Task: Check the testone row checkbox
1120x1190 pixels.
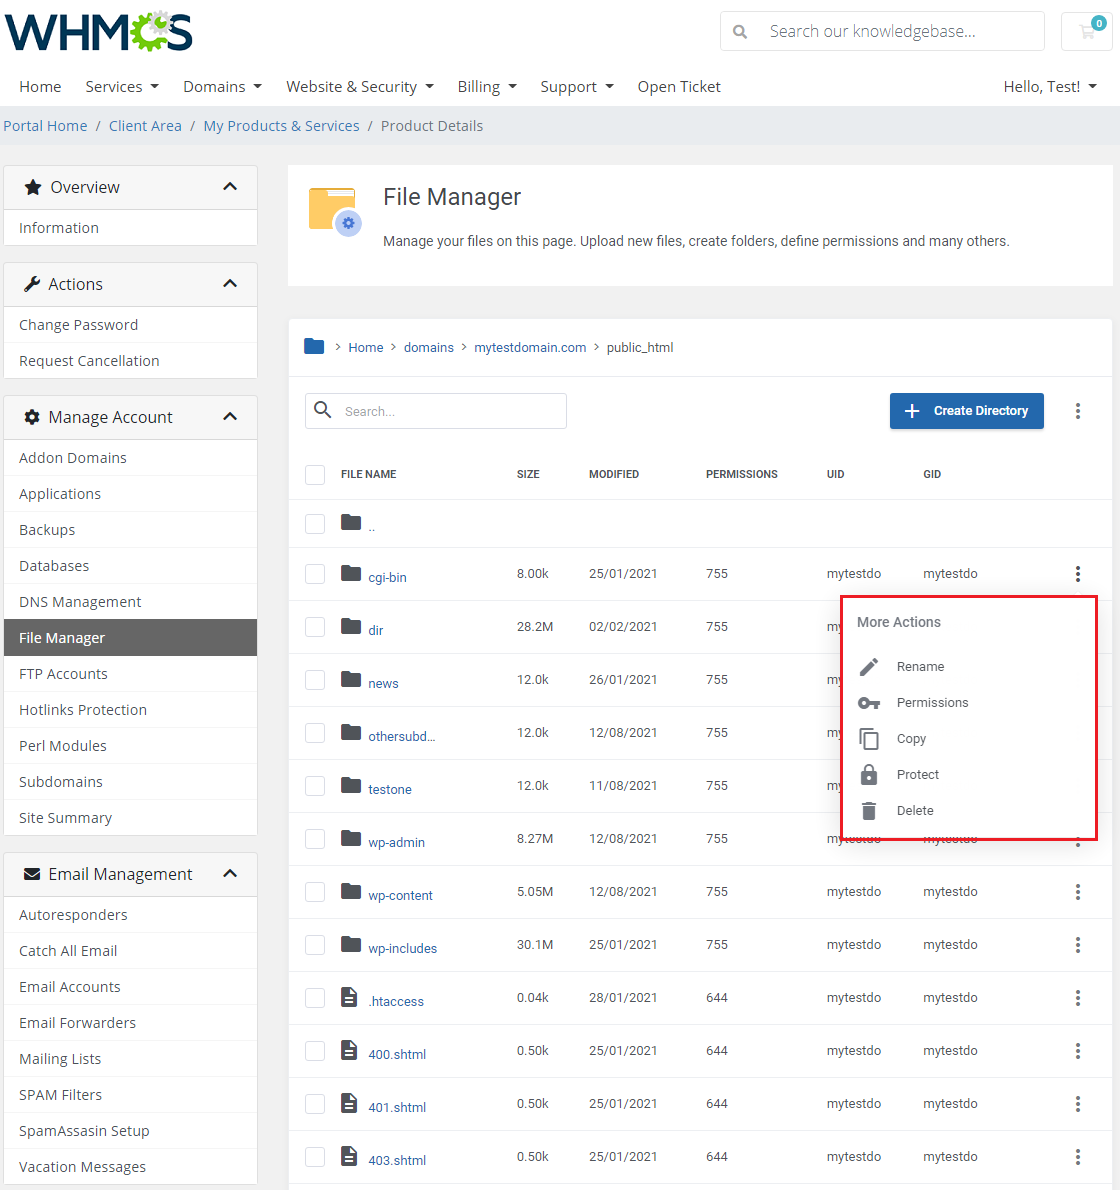Action: 315,785
